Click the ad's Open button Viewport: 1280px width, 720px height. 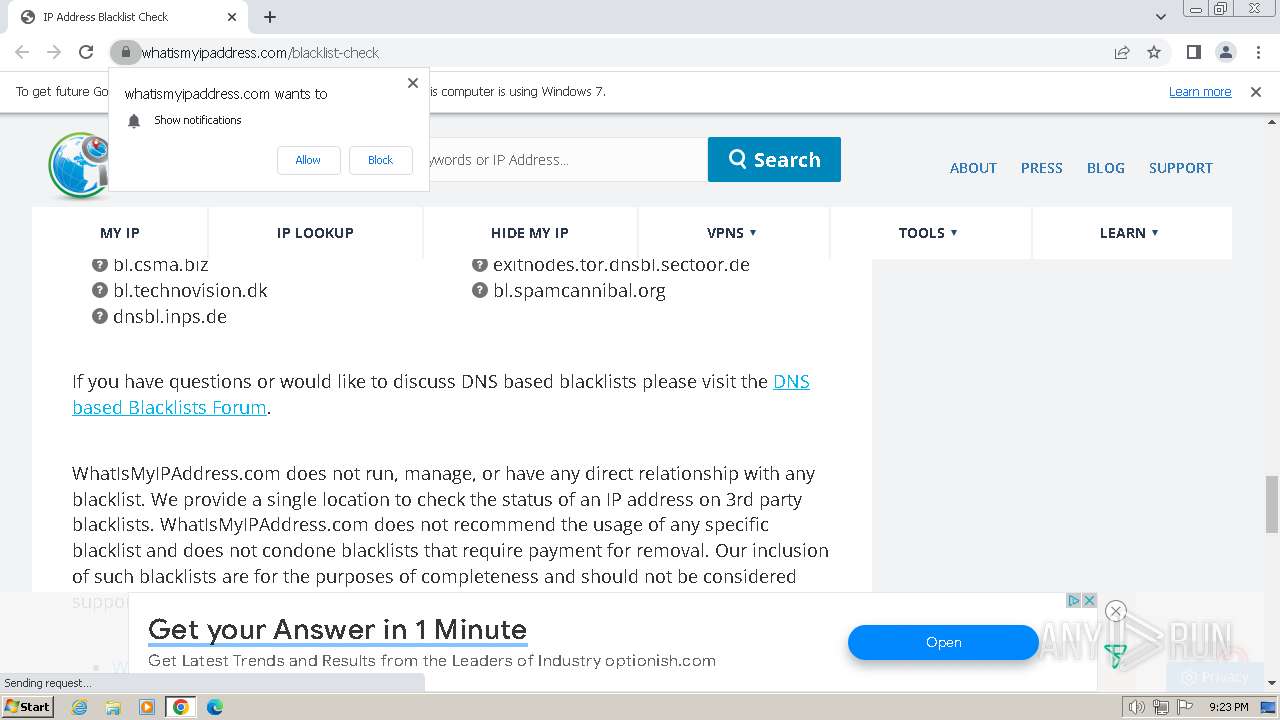pos(943,642)
